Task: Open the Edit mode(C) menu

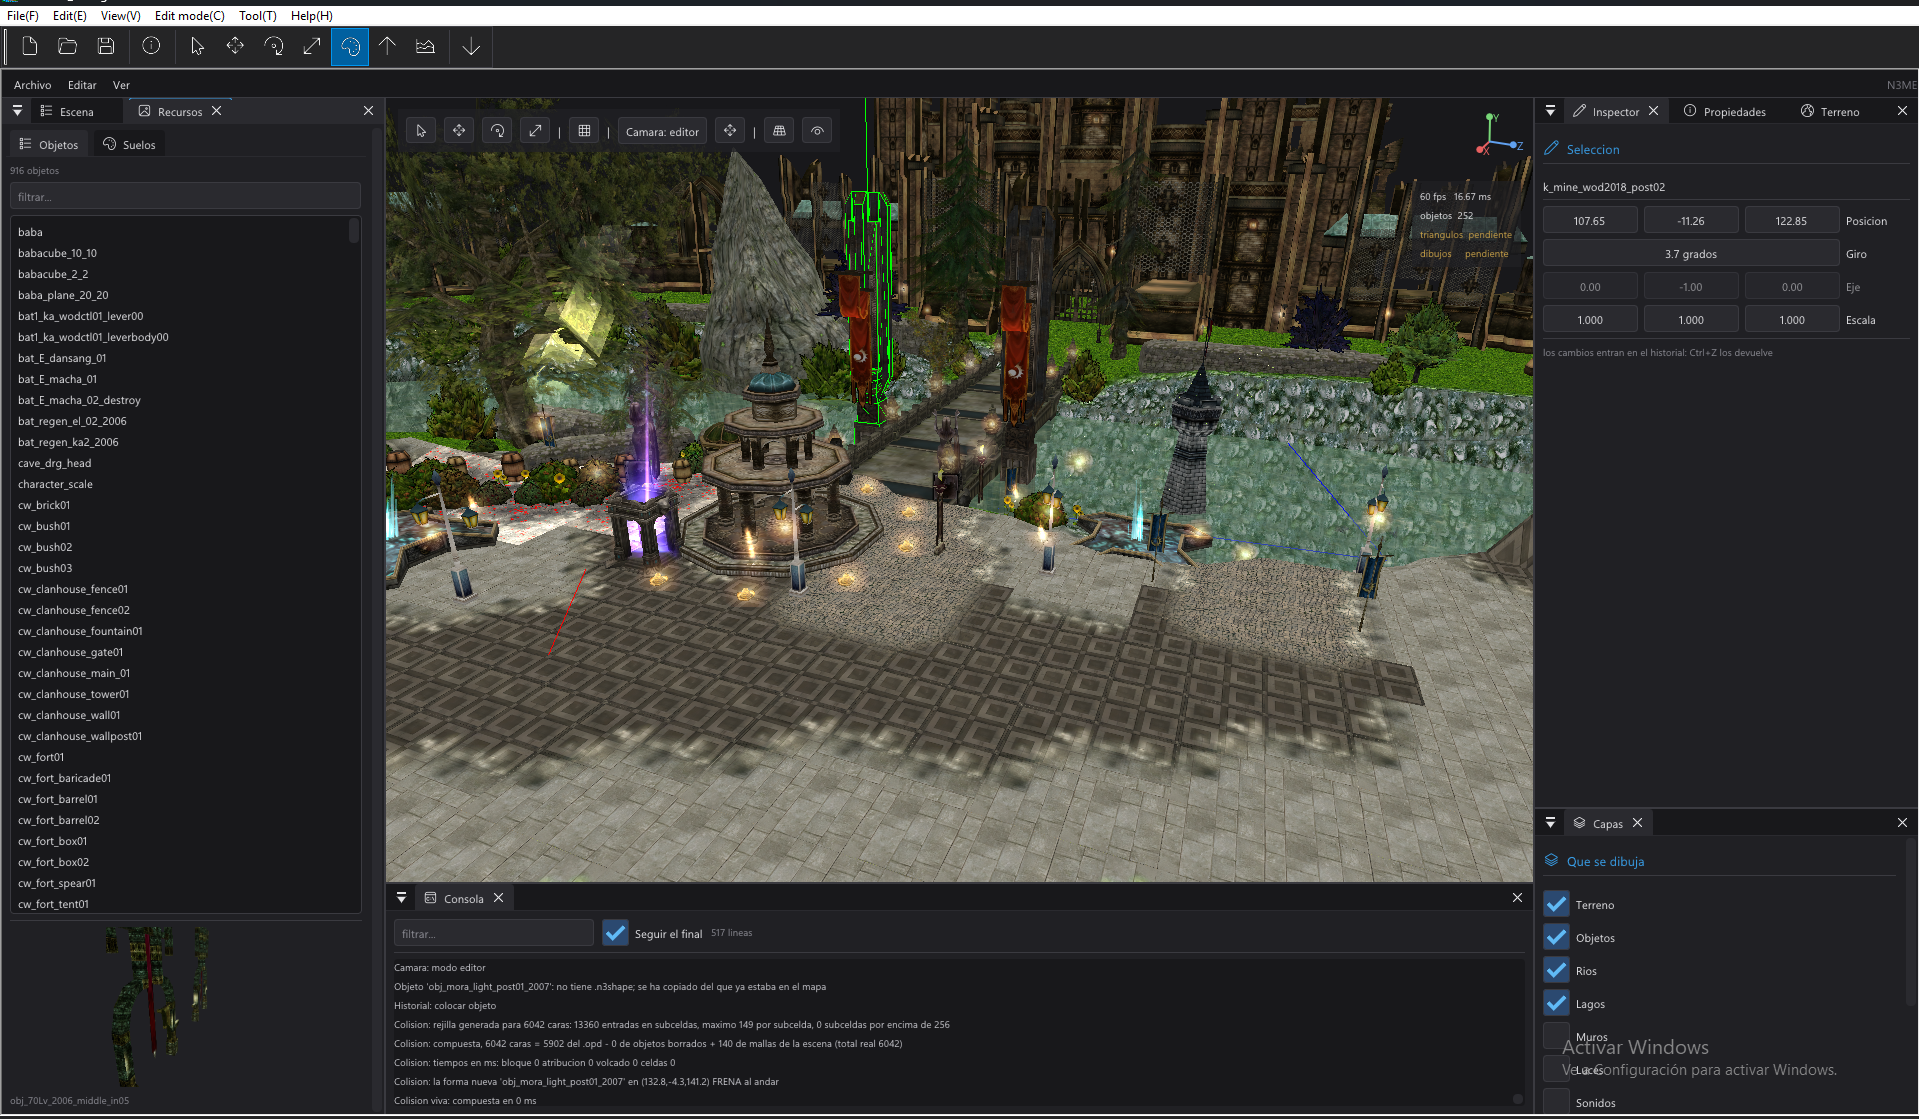Action: [189, 16]
